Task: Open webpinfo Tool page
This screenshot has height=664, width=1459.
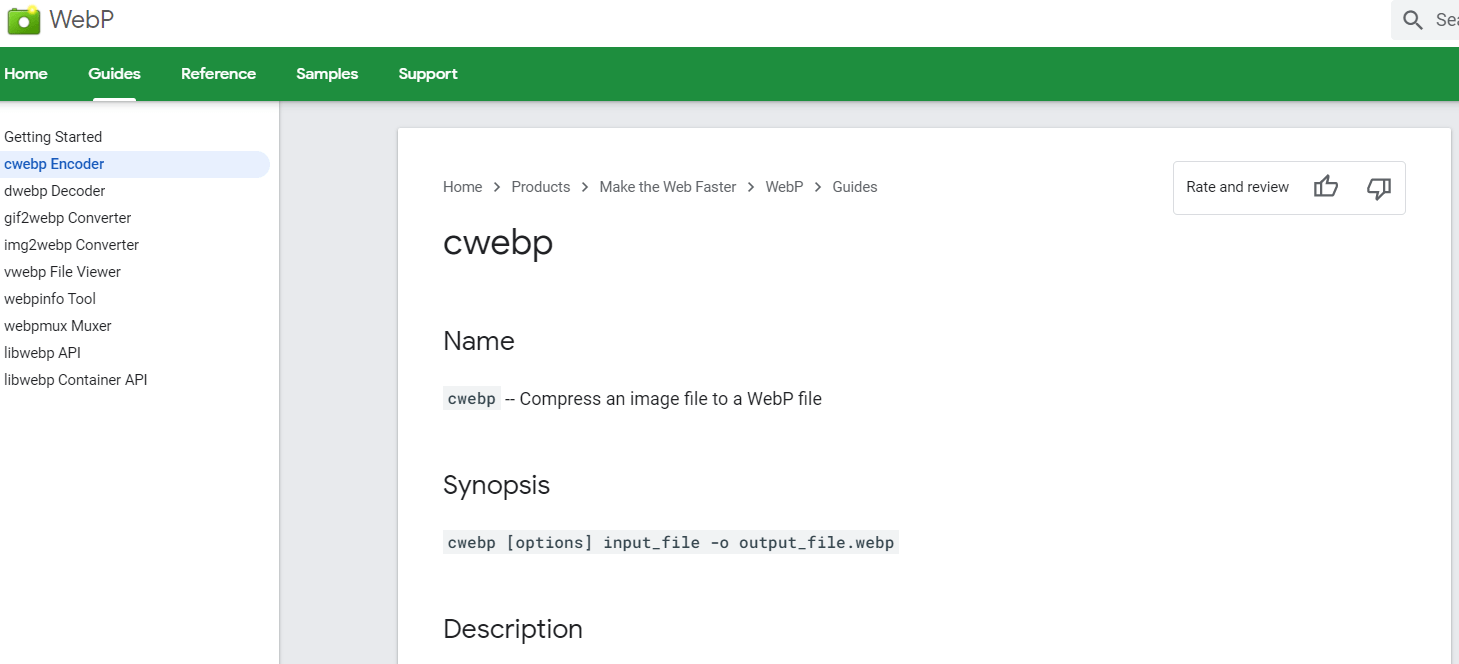Action: pos(50,299)
